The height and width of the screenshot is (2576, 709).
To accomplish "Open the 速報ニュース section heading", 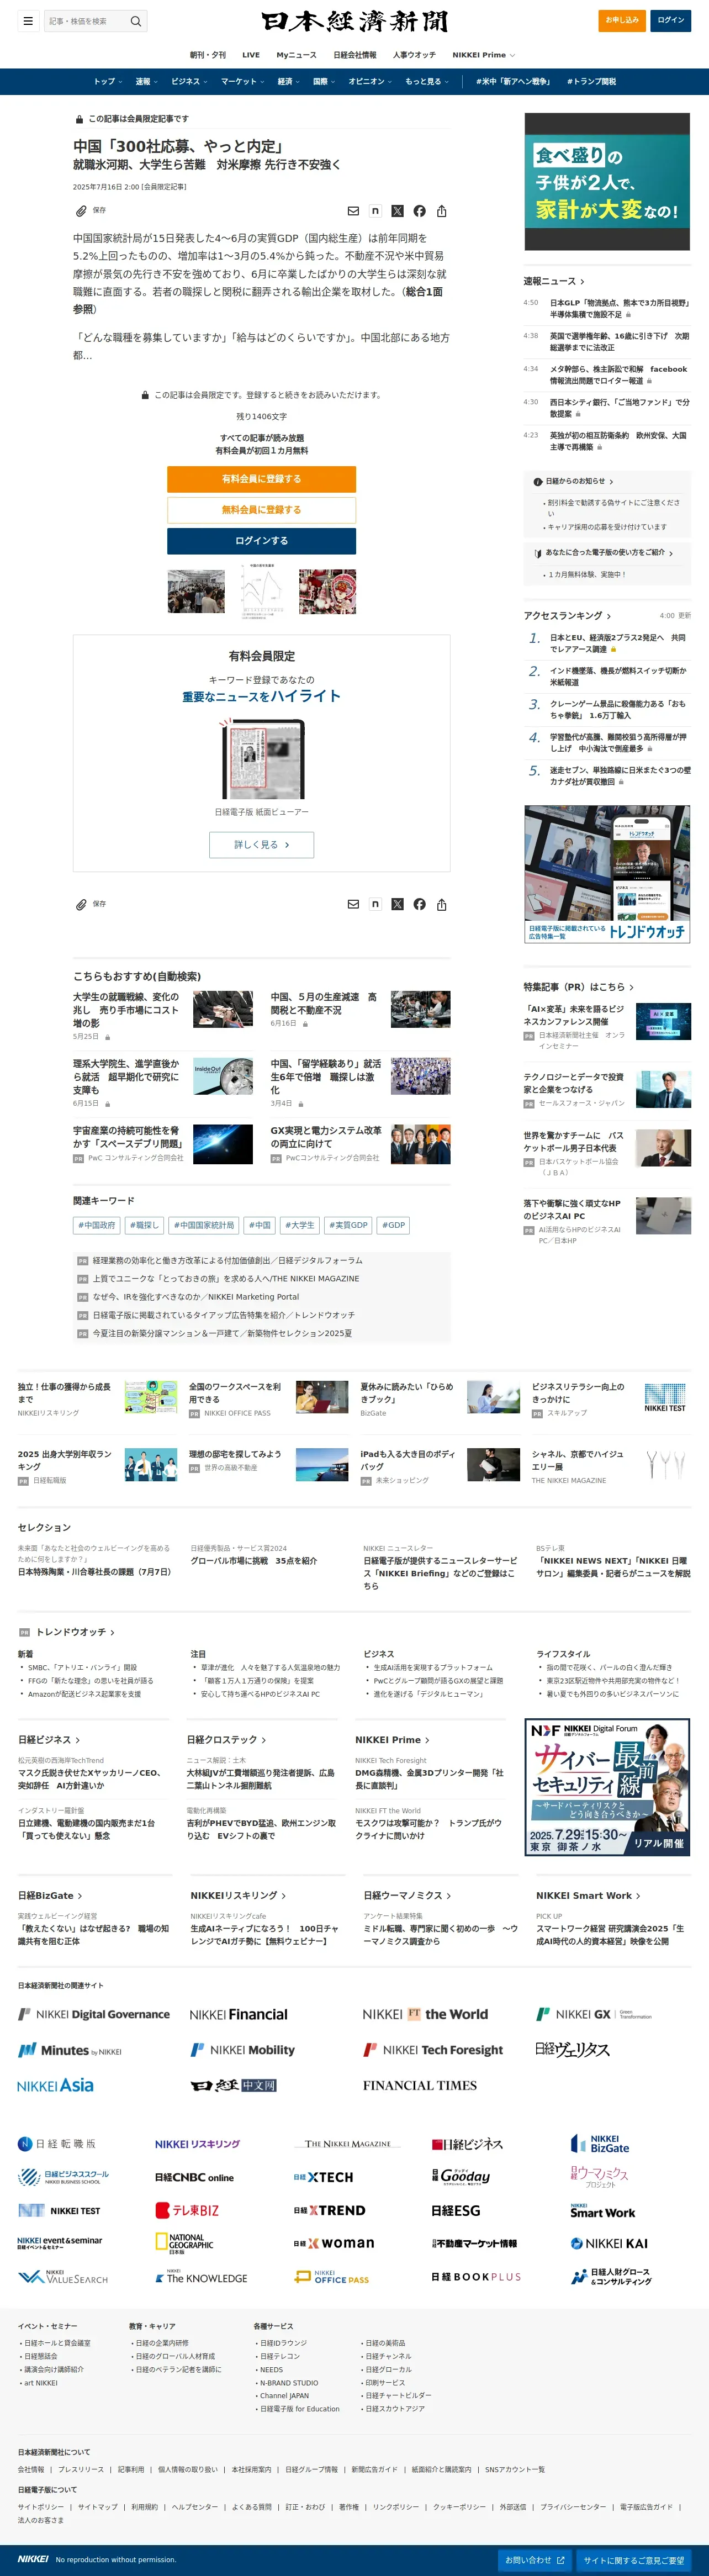I will tap(554, 281).
